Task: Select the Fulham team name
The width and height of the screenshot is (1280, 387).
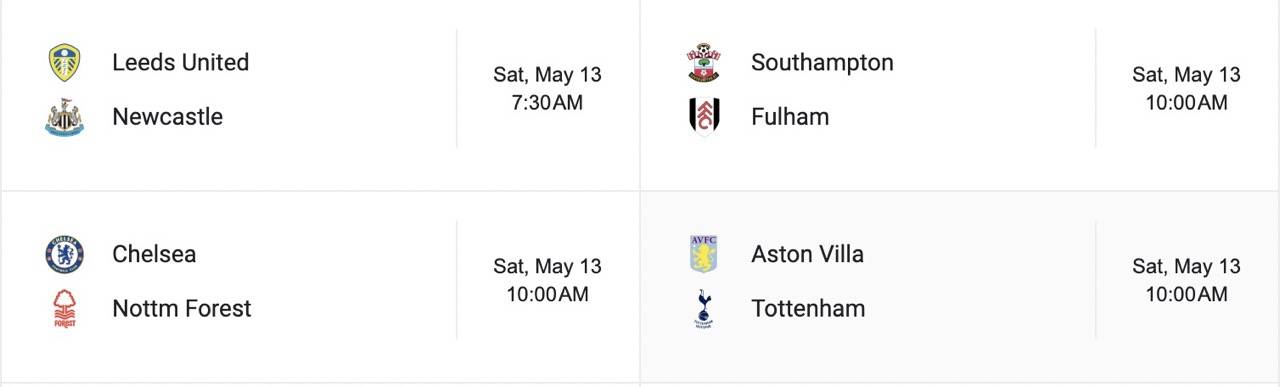Action: (790, 116)
